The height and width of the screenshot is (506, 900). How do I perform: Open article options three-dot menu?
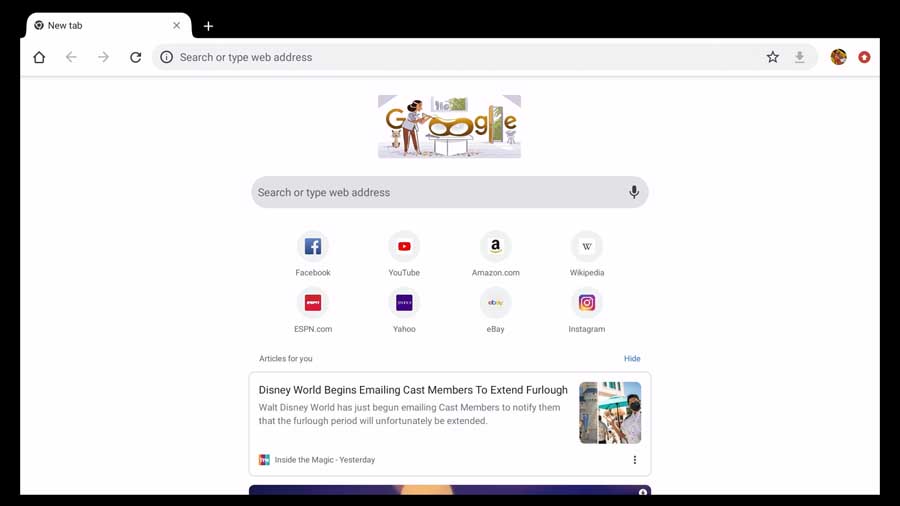(x=634, y=460)
